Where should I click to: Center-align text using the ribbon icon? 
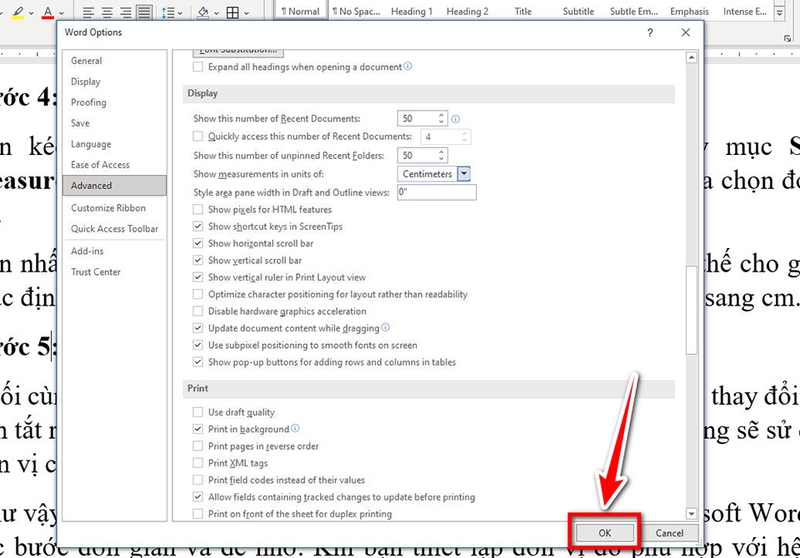coord(107,12)
